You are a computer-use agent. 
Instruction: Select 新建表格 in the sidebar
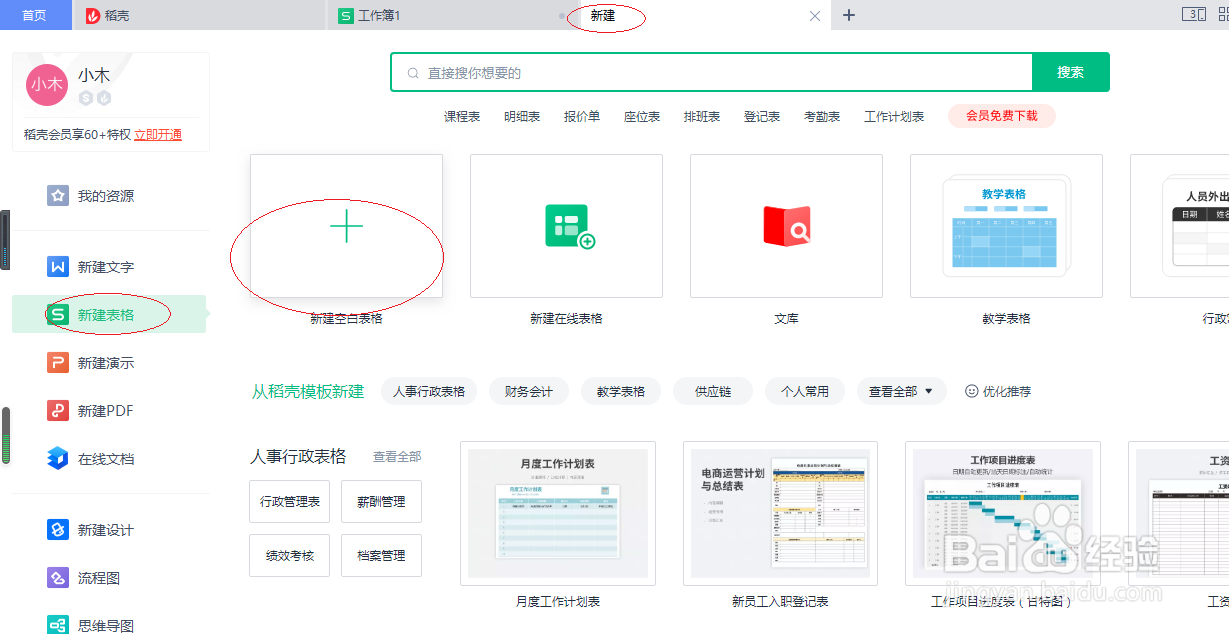coord(103,313)
